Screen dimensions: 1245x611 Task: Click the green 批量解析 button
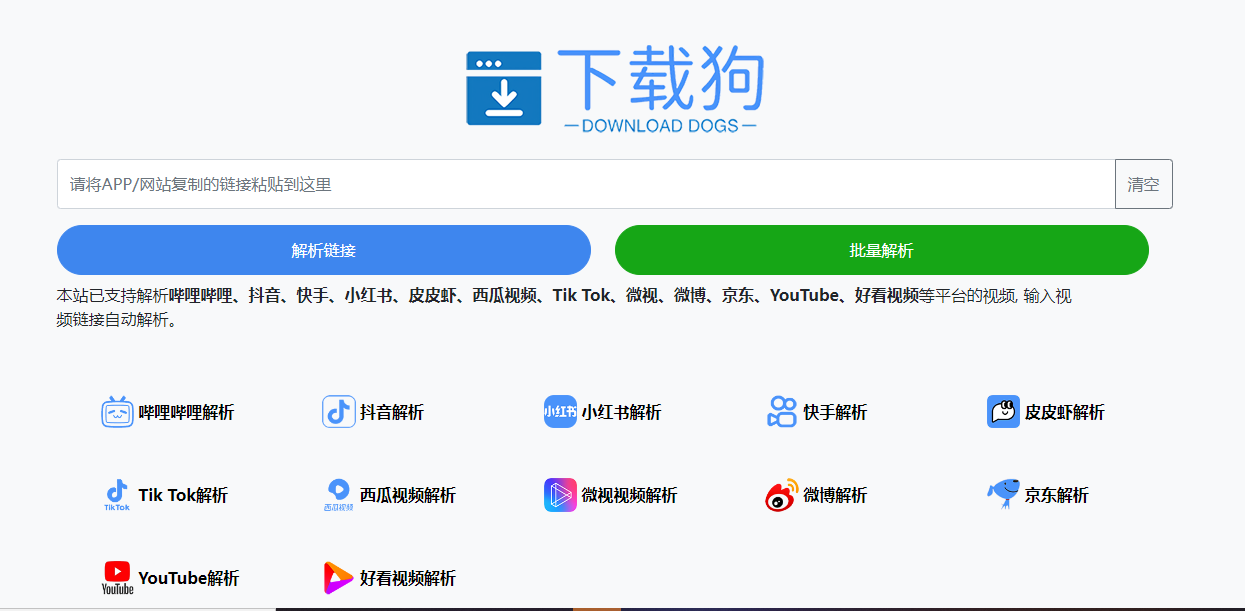[x=882, y=250]
